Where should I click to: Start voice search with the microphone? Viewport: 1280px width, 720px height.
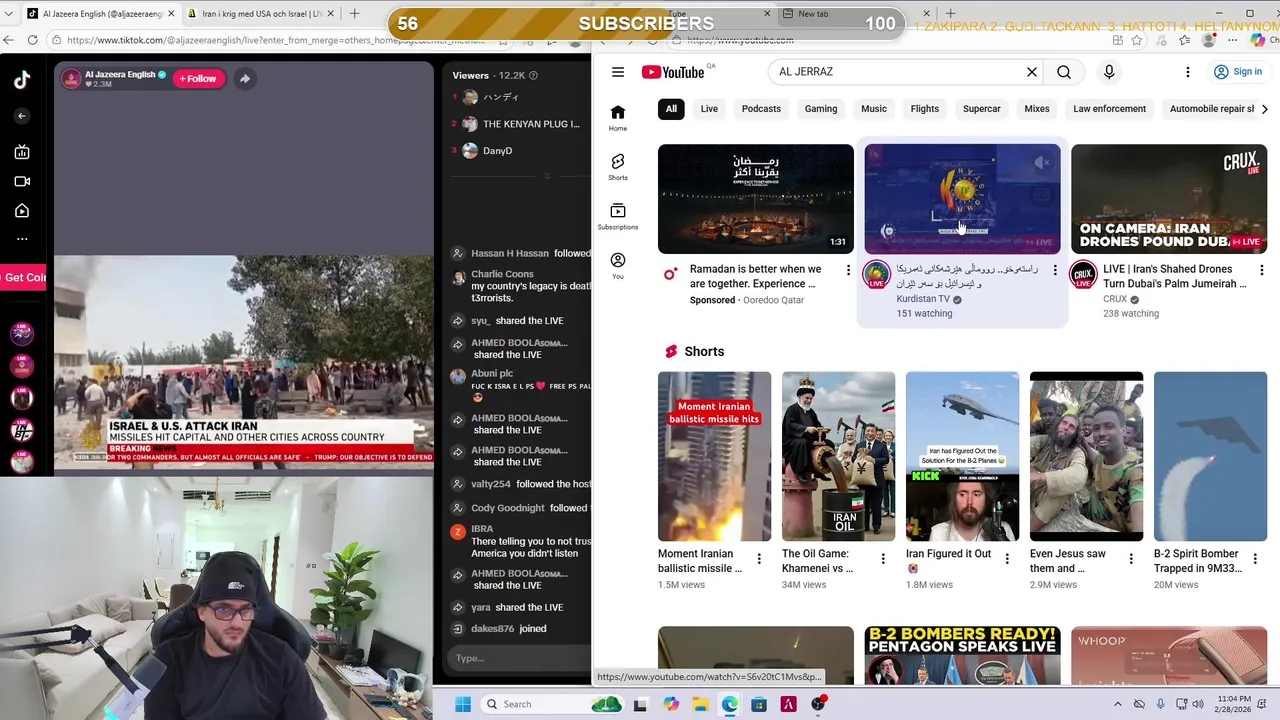1109,72
